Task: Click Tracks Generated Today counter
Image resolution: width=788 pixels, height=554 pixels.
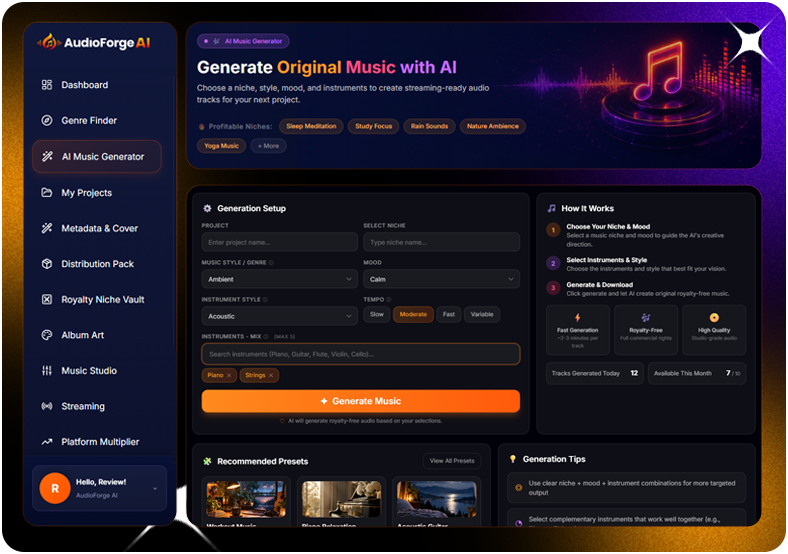Action: point(595,374)
